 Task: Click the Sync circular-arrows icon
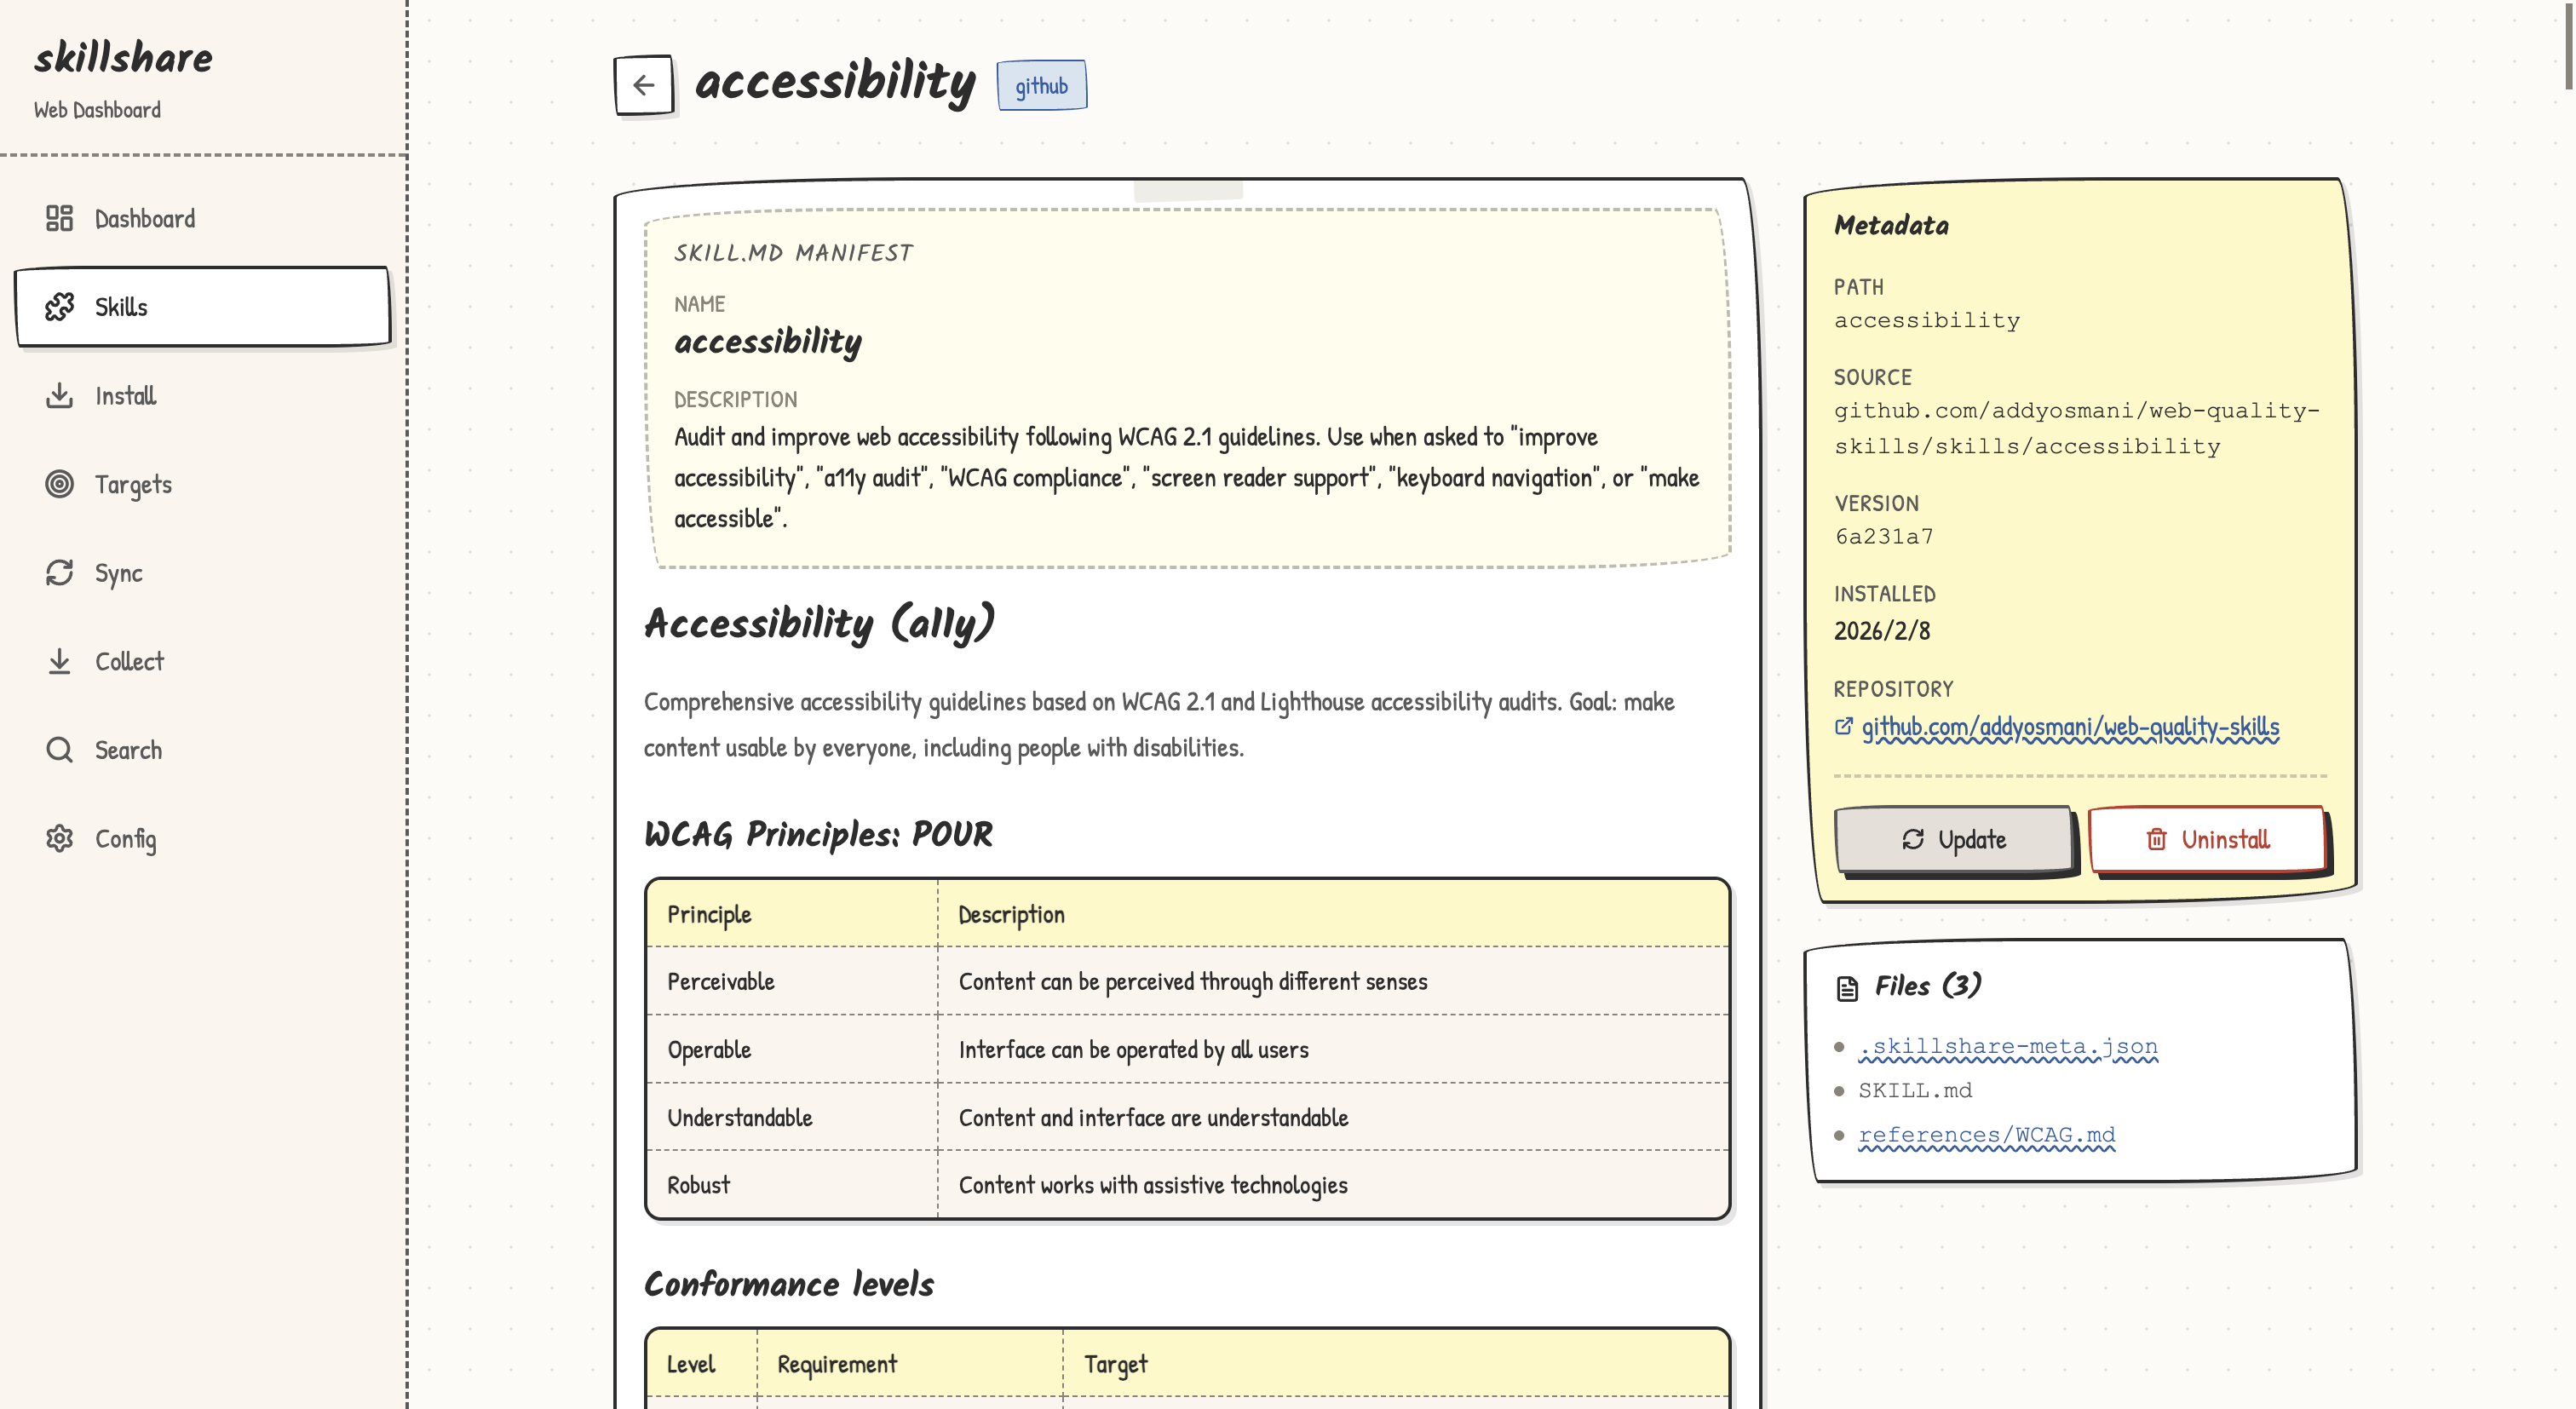[60, 573]
